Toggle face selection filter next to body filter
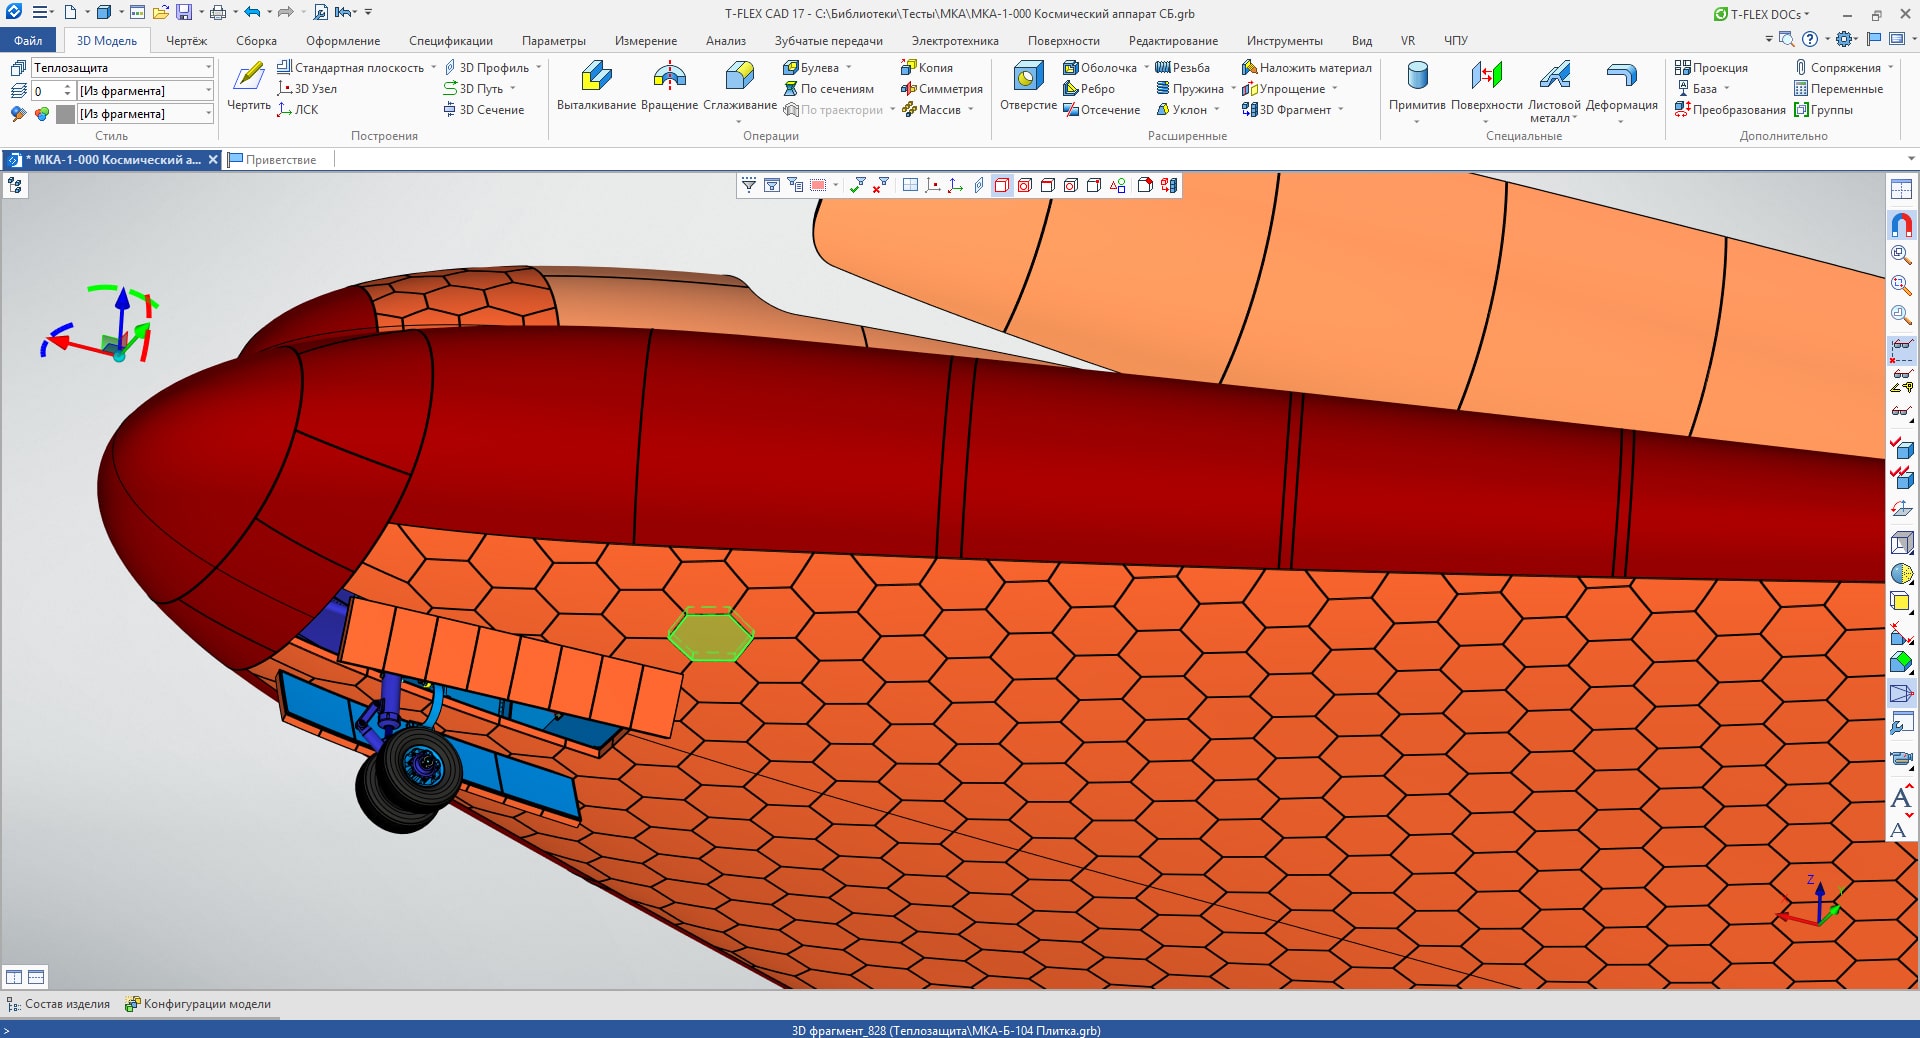Viewport: 1920px width, 1038px height. (1025, 185)
